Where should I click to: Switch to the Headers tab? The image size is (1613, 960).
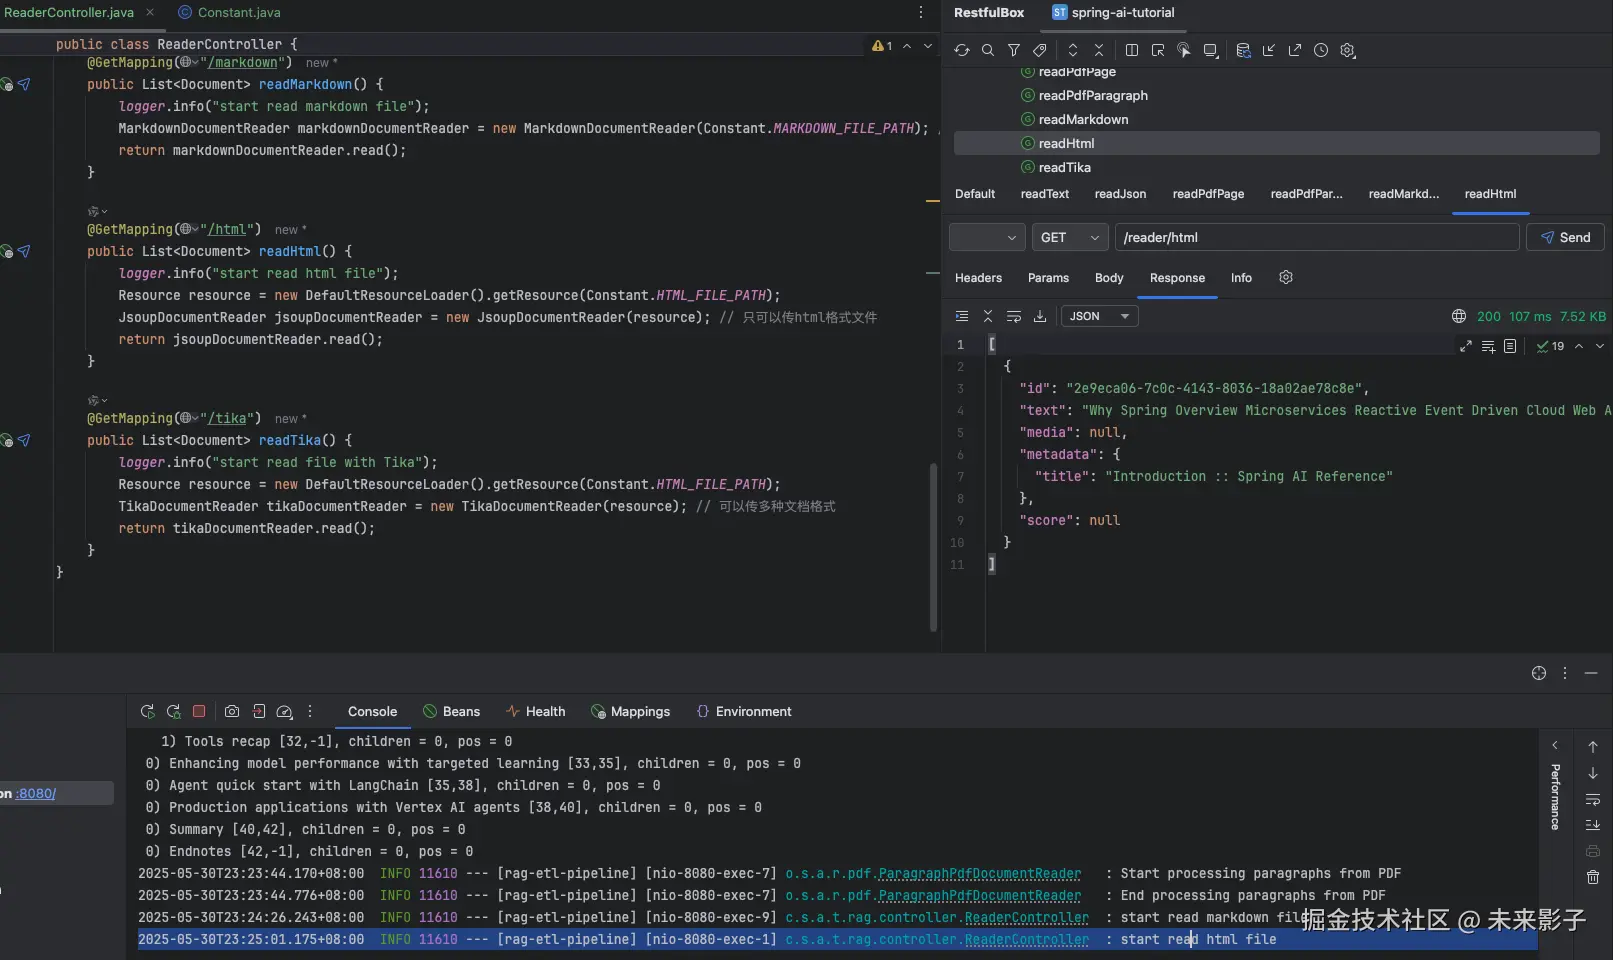pos(978,278)
